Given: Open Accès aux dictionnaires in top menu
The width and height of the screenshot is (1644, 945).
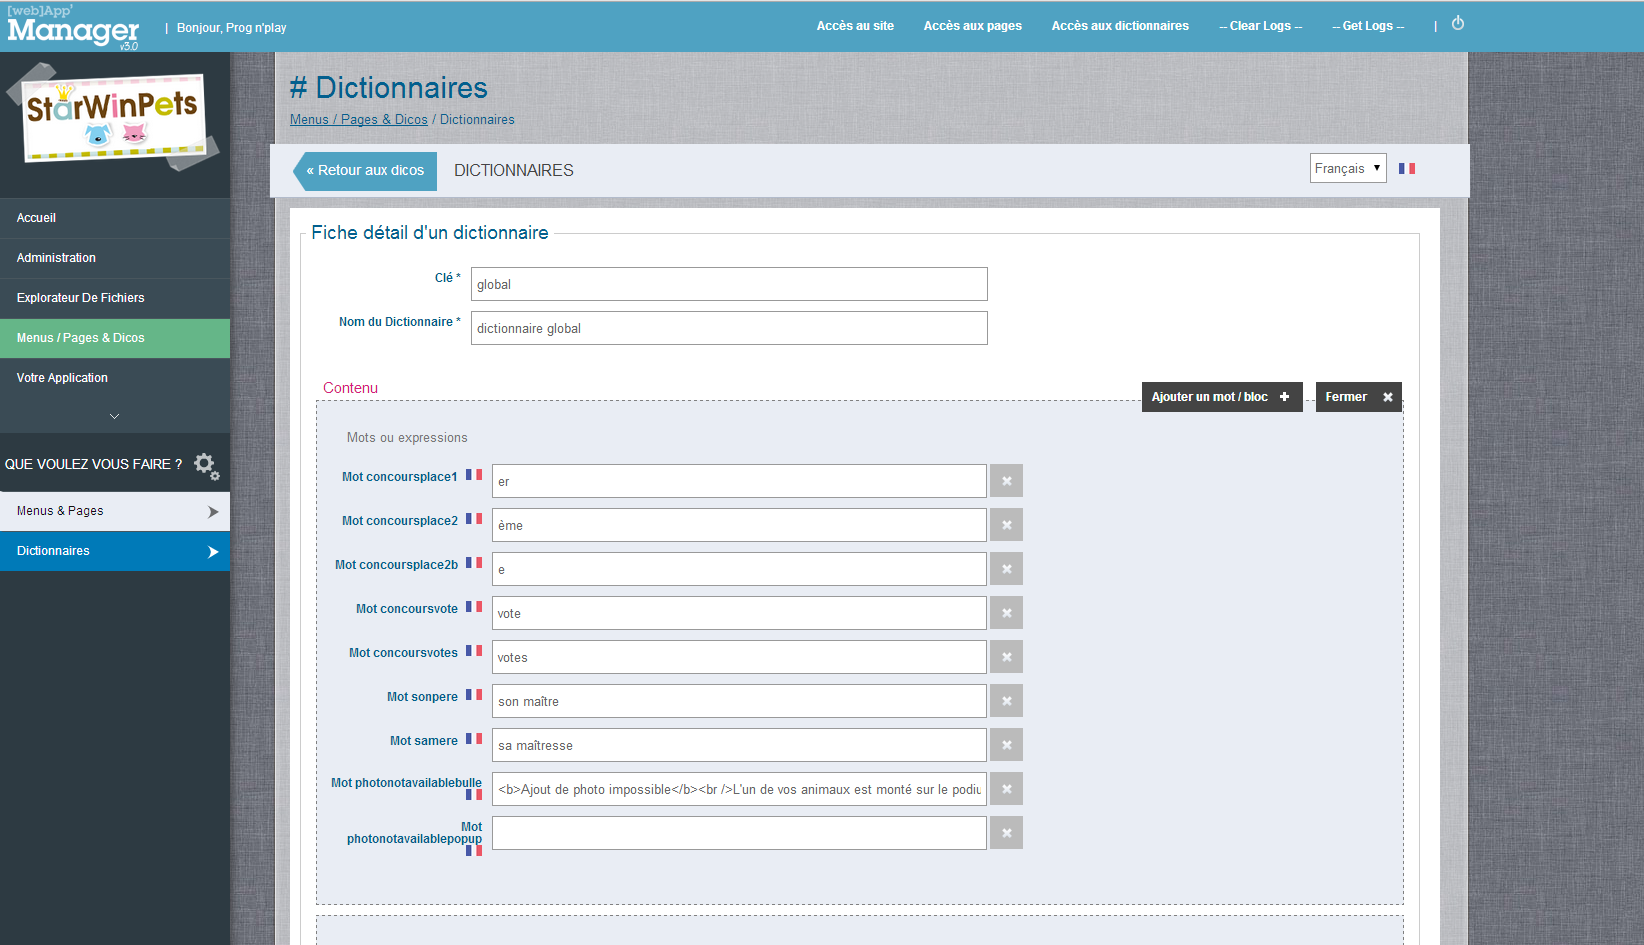Looking at the screenshot, I should point(1120,26).
